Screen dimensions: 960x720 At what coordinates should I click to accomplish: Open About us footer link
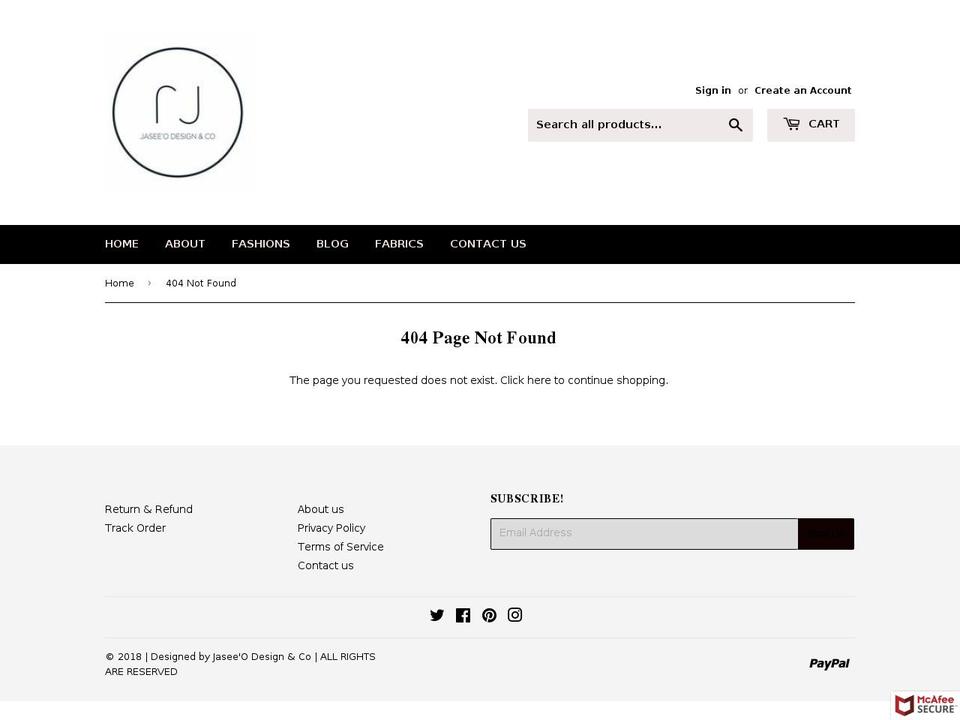point(321,509)
